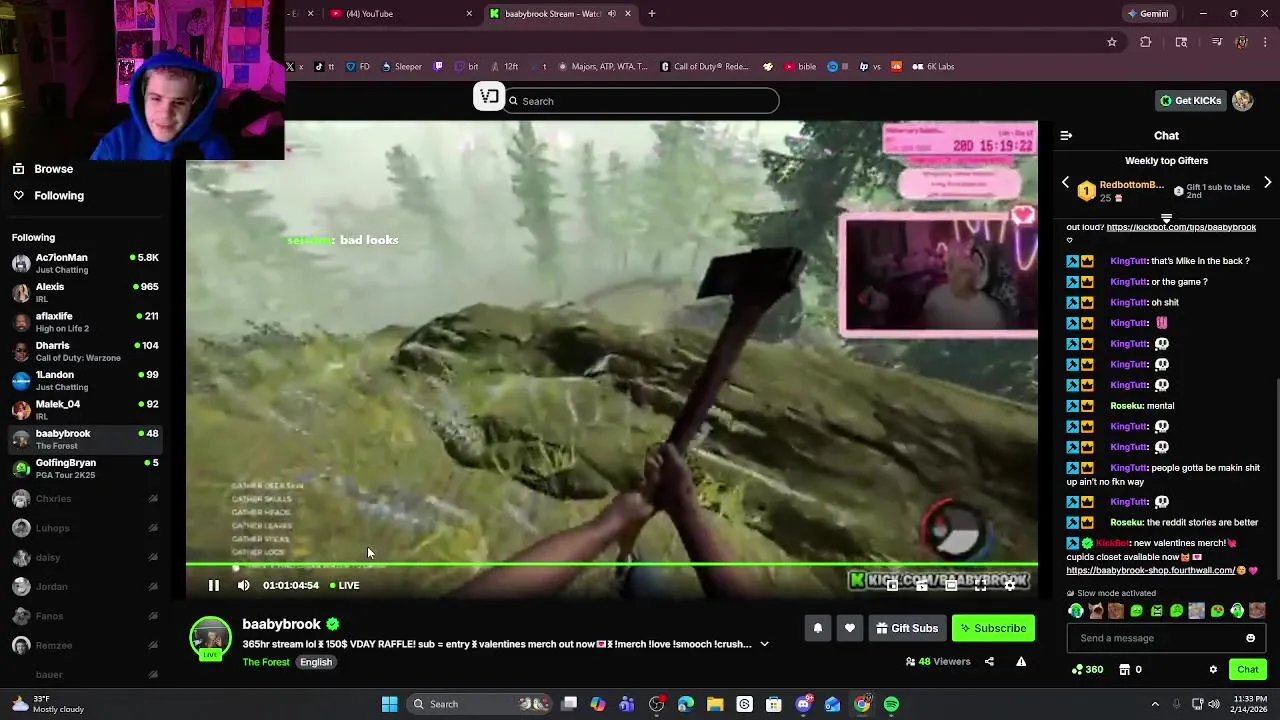Mute the baabybrook Stream tab audio
1280x720 pixels.
[612, 14]
